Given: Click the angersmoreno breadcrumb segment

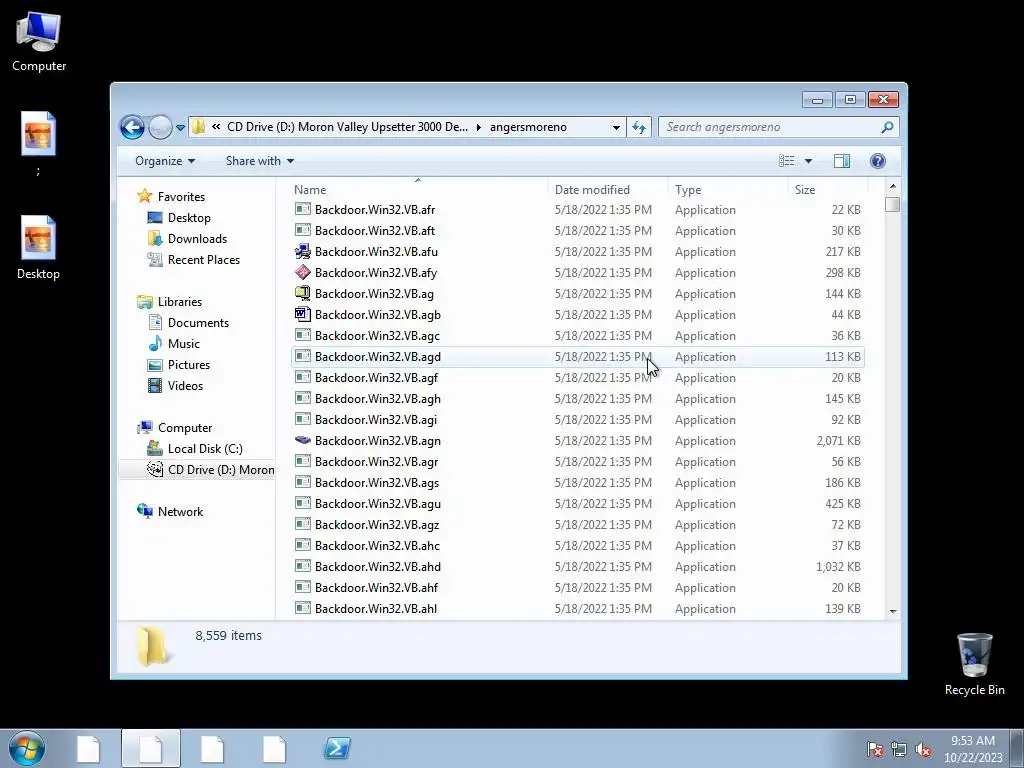Looking at the screenshot, I should 528,127.
